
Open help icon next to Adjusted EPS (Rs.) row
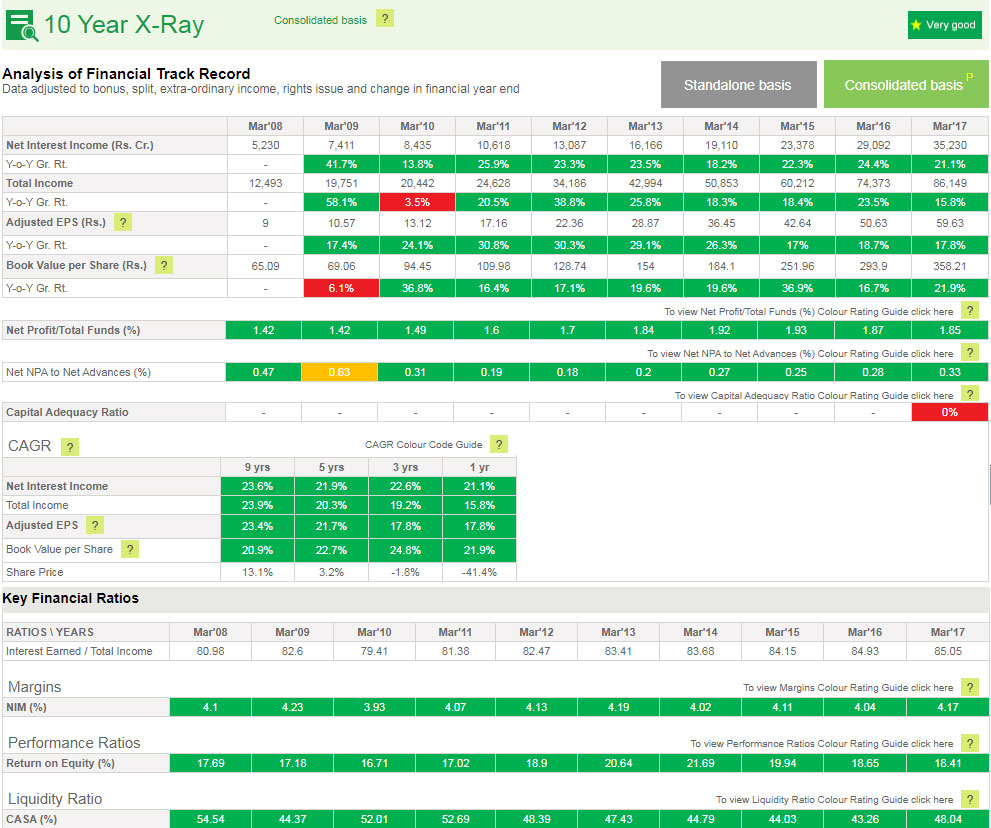click(x=123, y=222)
